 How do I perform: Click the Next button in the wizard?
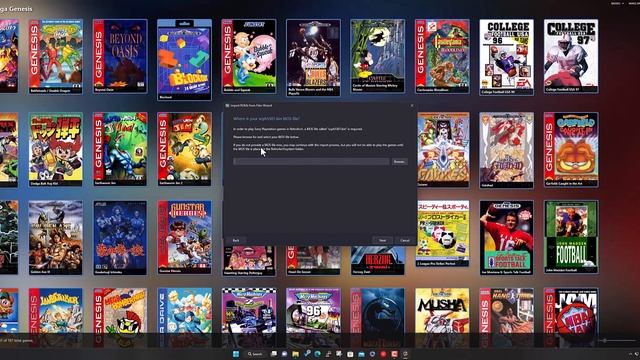point(382,240)
